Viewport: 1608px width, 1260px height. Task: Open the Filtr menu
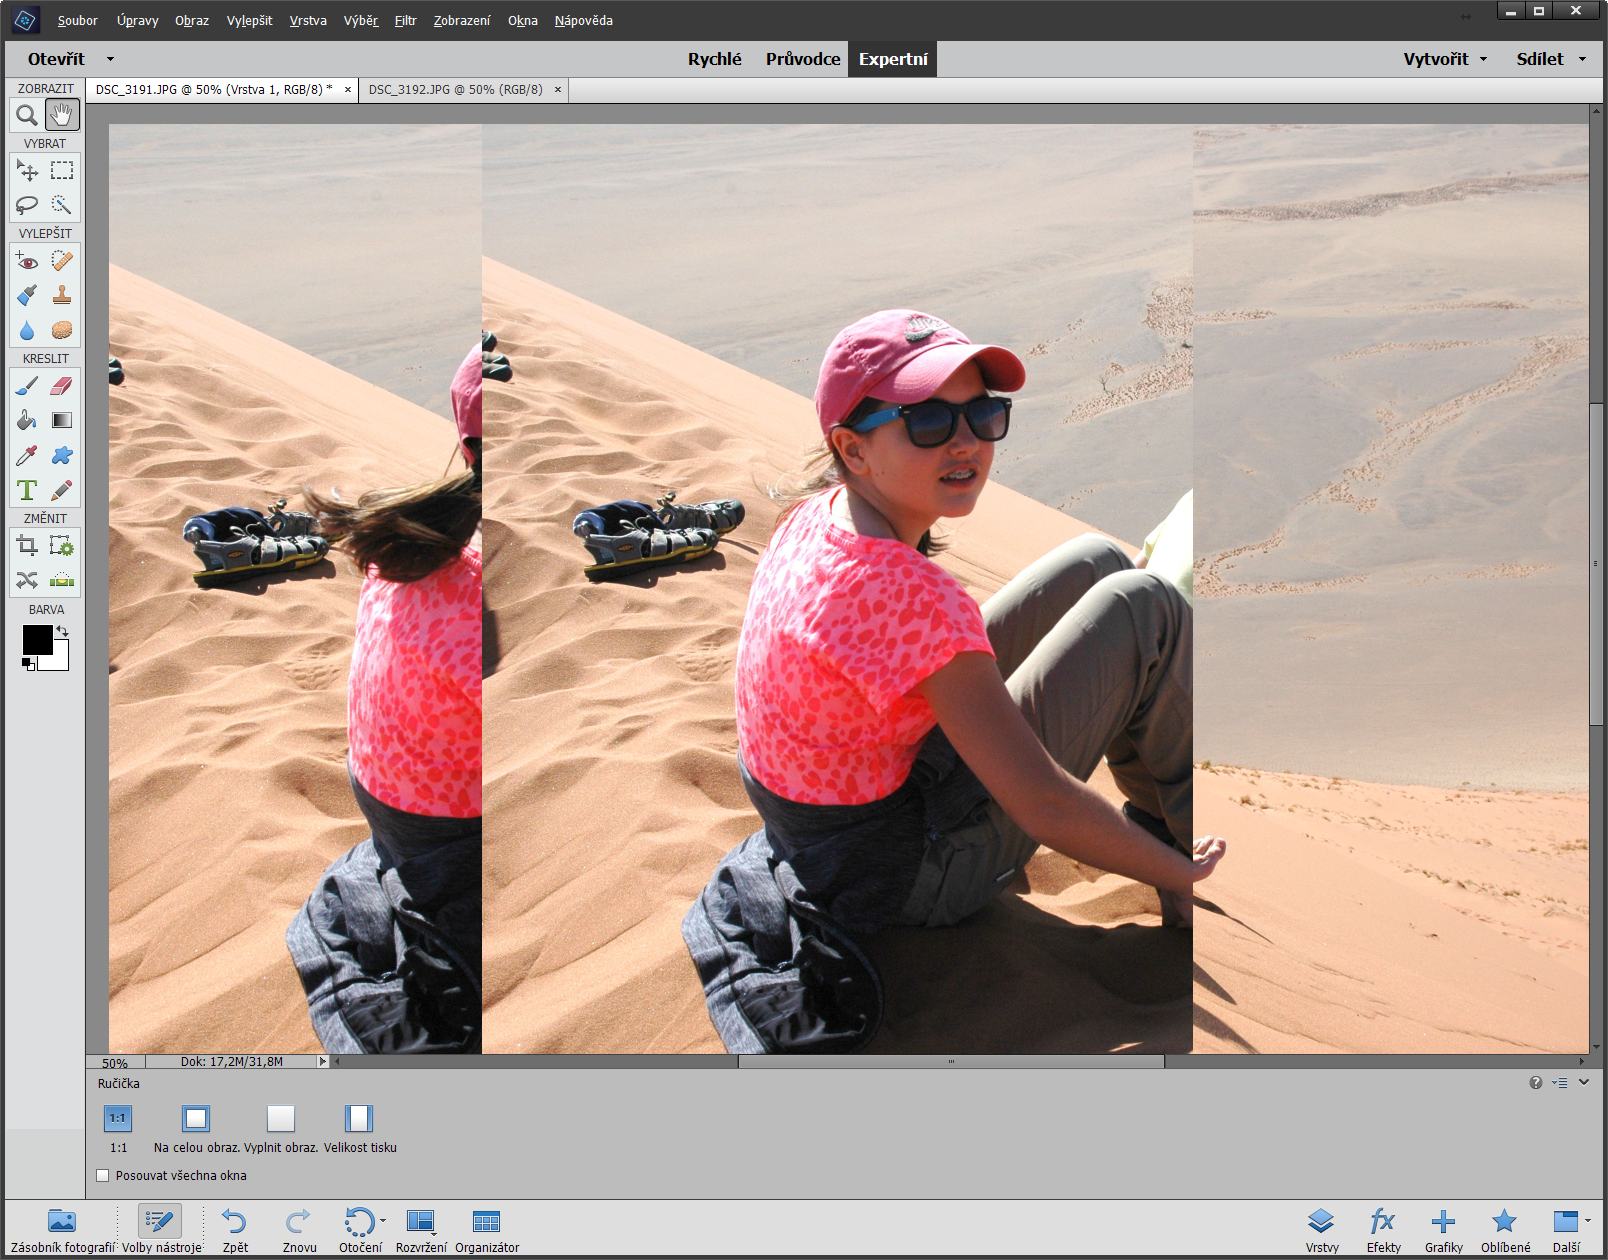coord(405,20)
